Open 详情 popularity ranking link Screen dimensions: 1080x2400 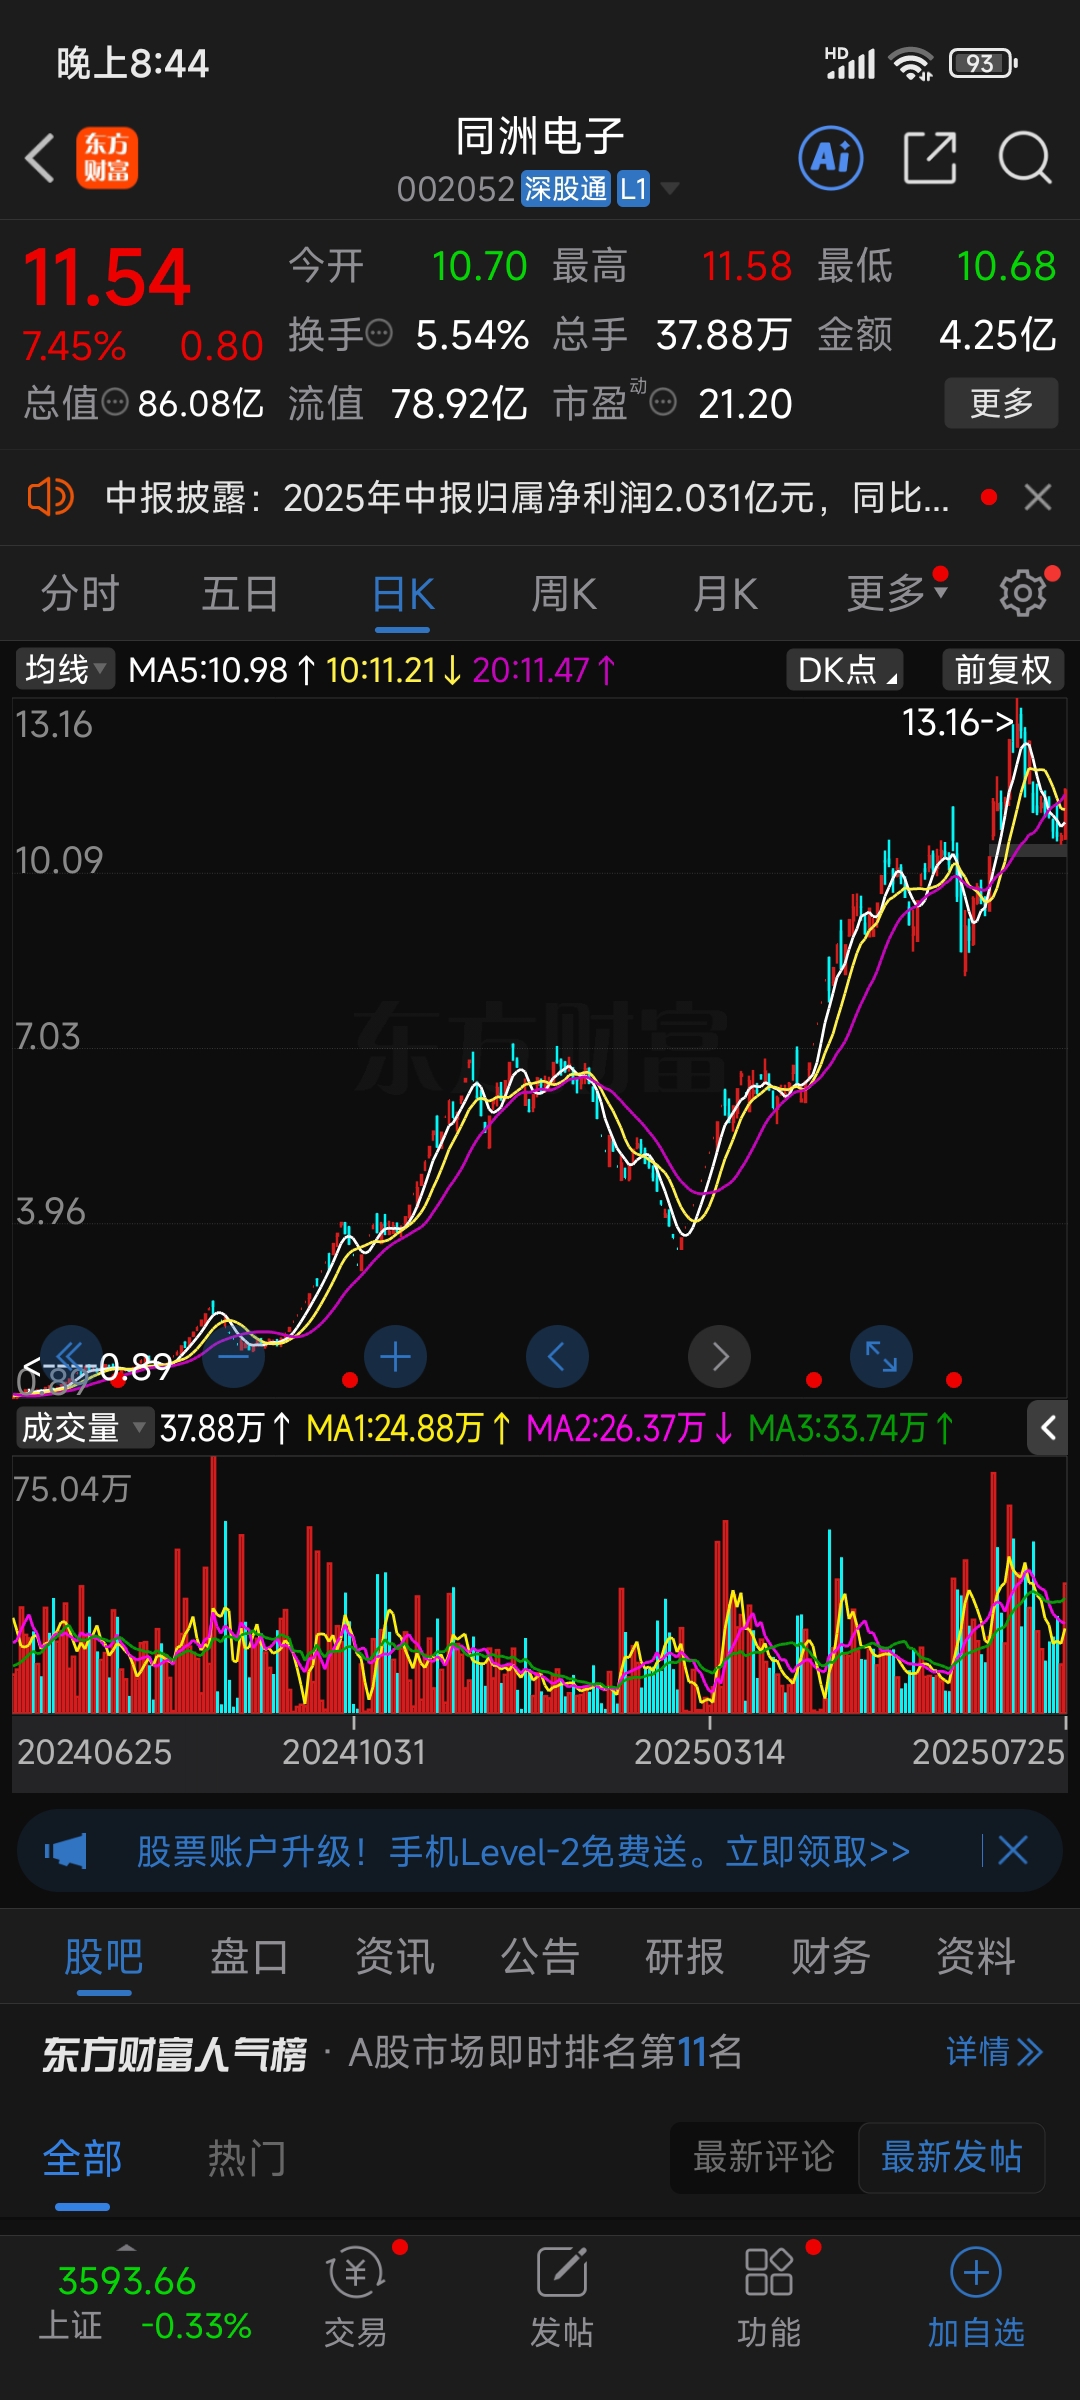click(994, 2053)
